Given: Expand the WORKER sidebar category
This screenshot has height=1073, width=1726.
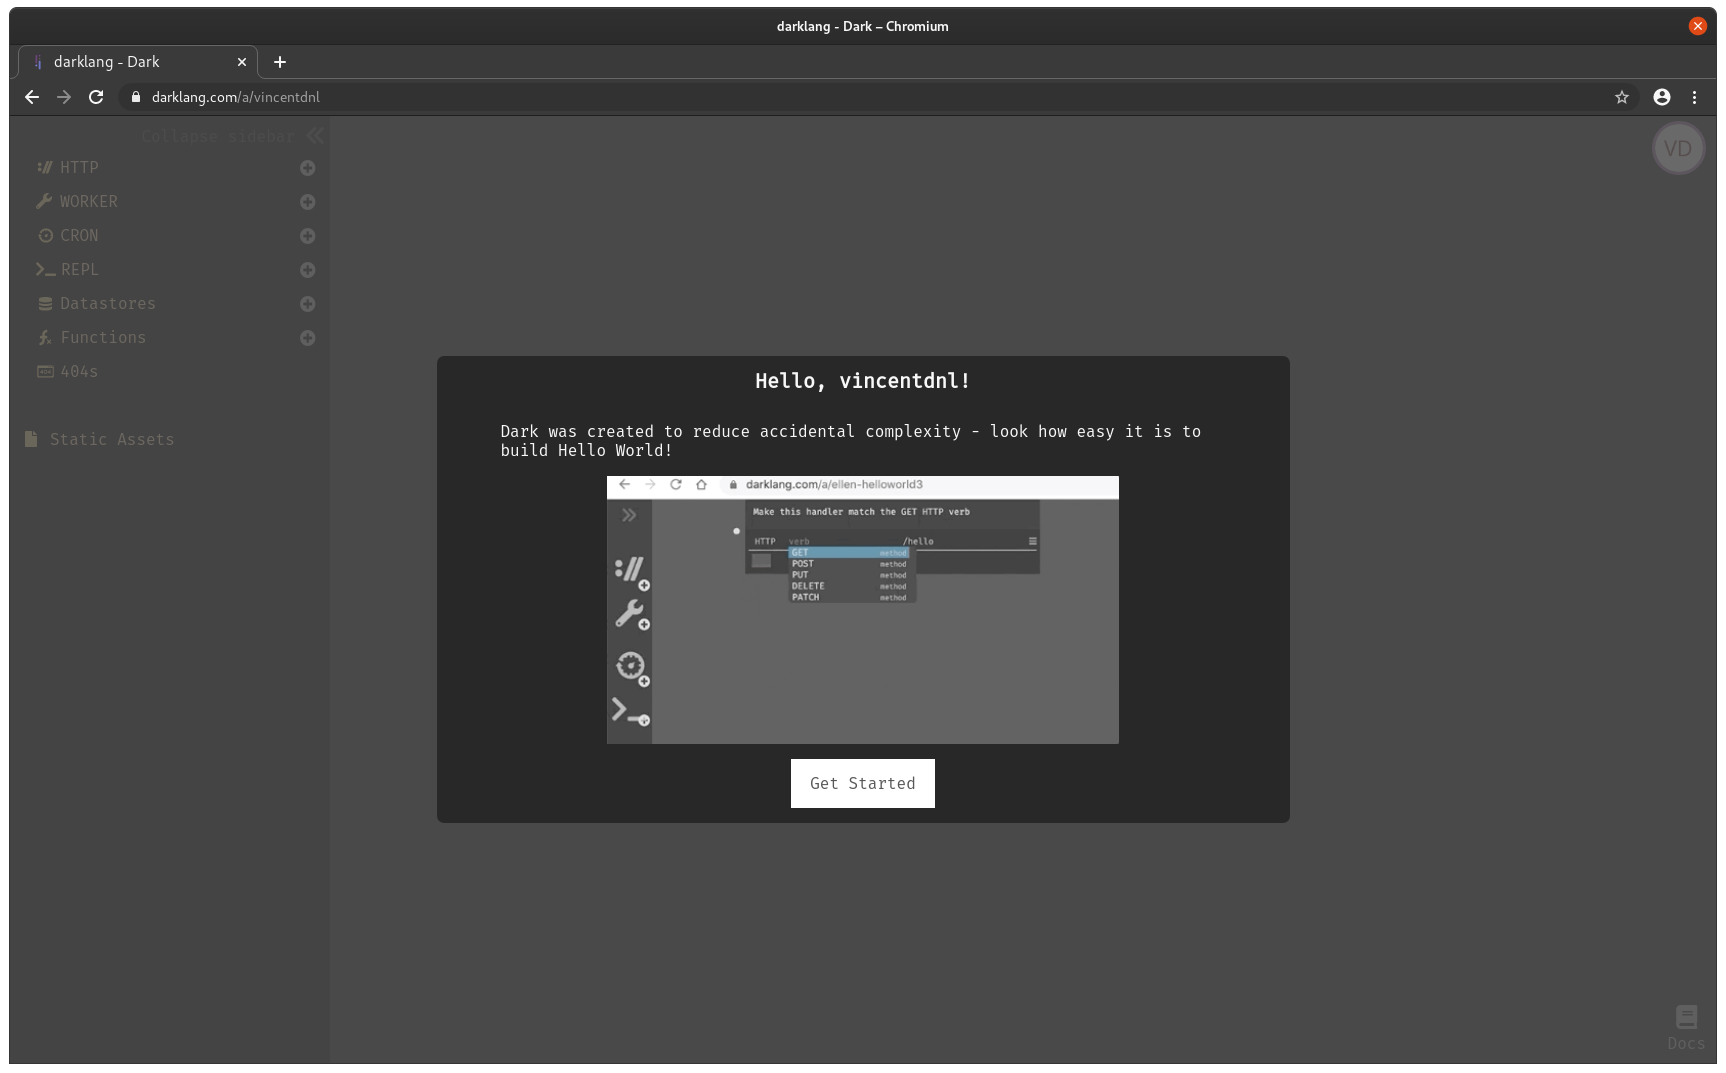Looking at the screenshot, I should [x=77, y=202].
